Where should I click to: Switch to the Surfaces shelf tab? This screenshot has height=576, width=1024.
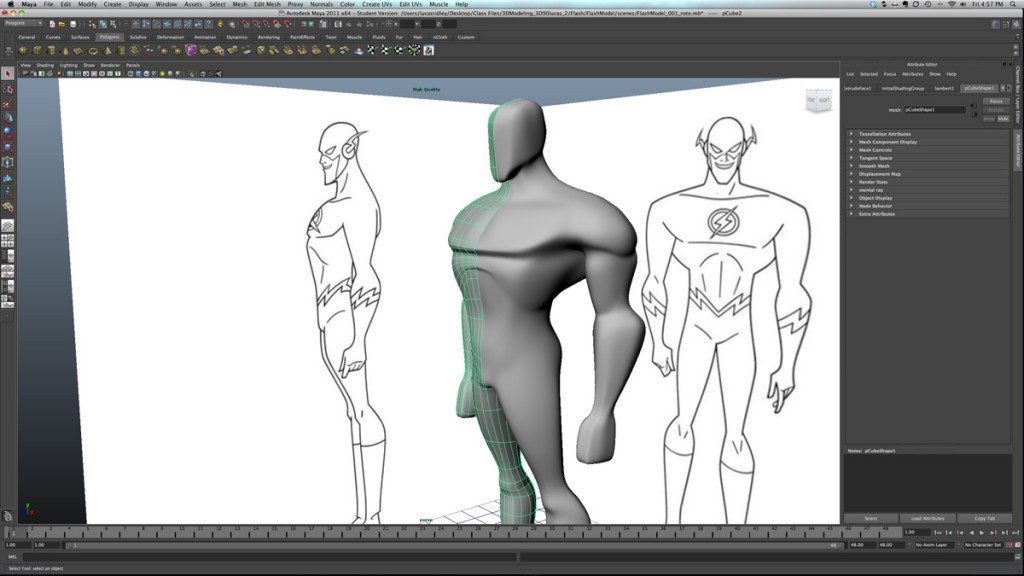[80, 37]
